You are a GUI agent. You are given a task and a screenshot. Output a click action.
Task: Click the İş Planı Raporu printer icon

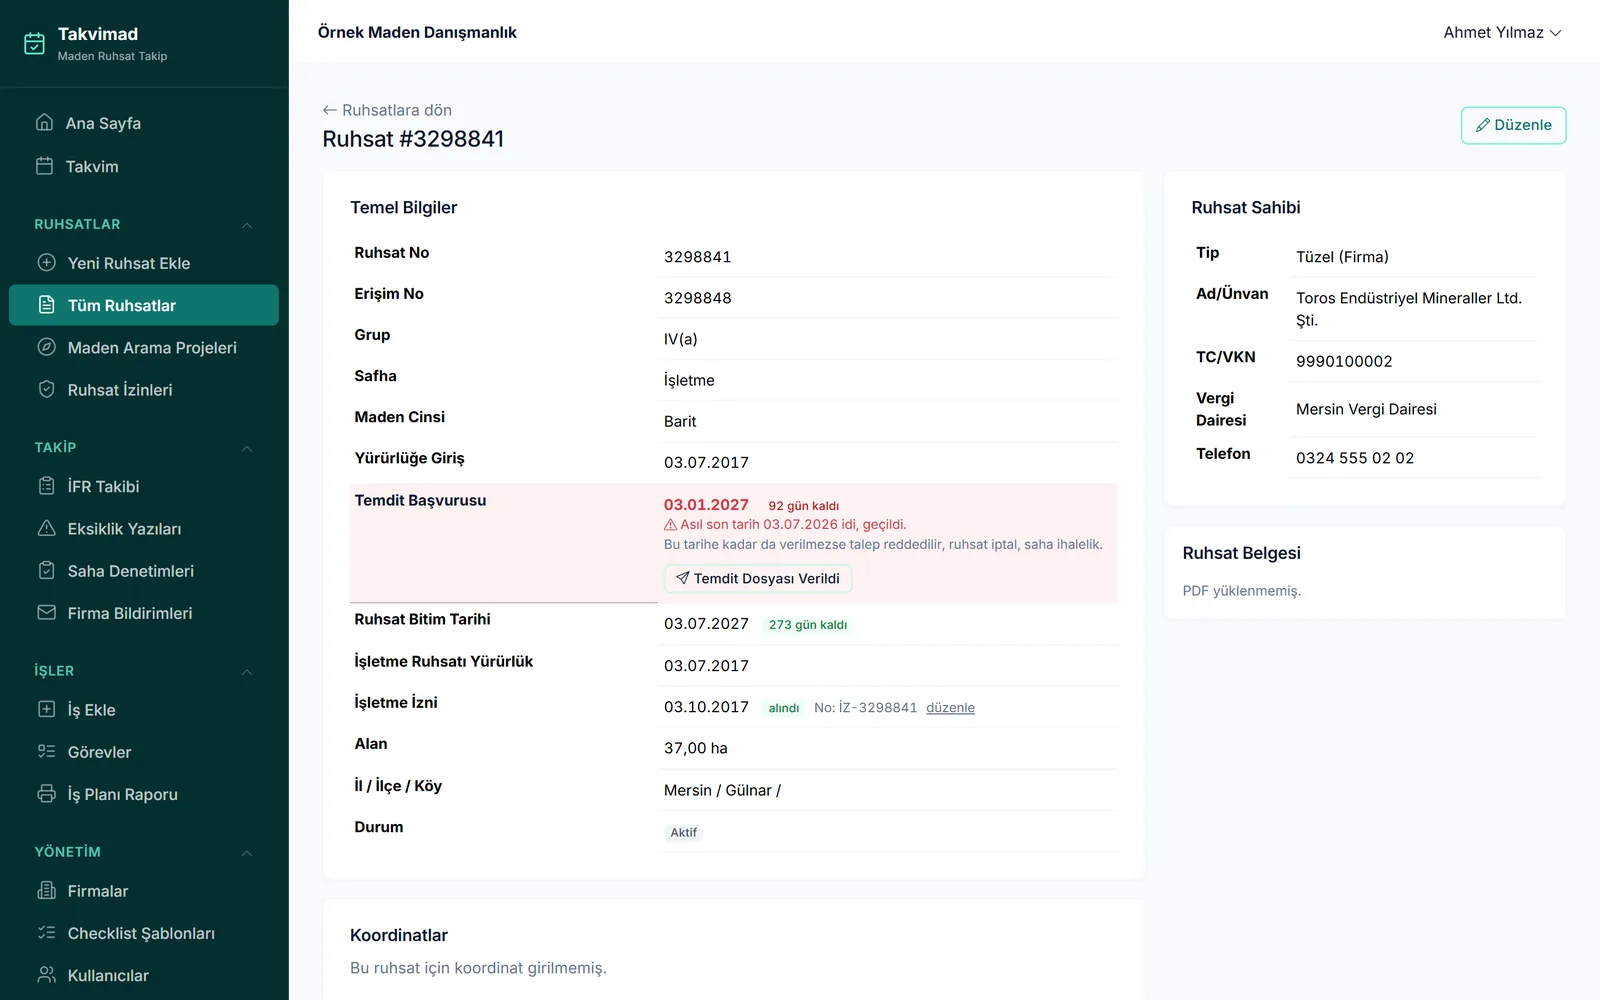[46, 793]
